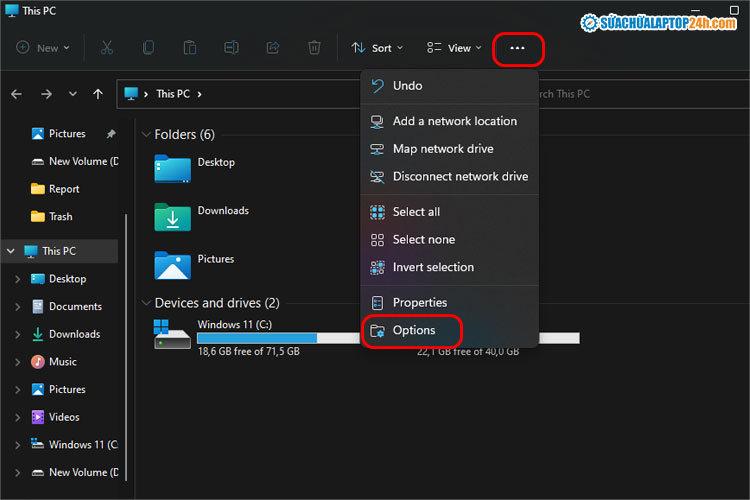The height and width of the screenshot is (500, 750).
Task: Click Invert selection menu entry
Action: pos(450,267)
